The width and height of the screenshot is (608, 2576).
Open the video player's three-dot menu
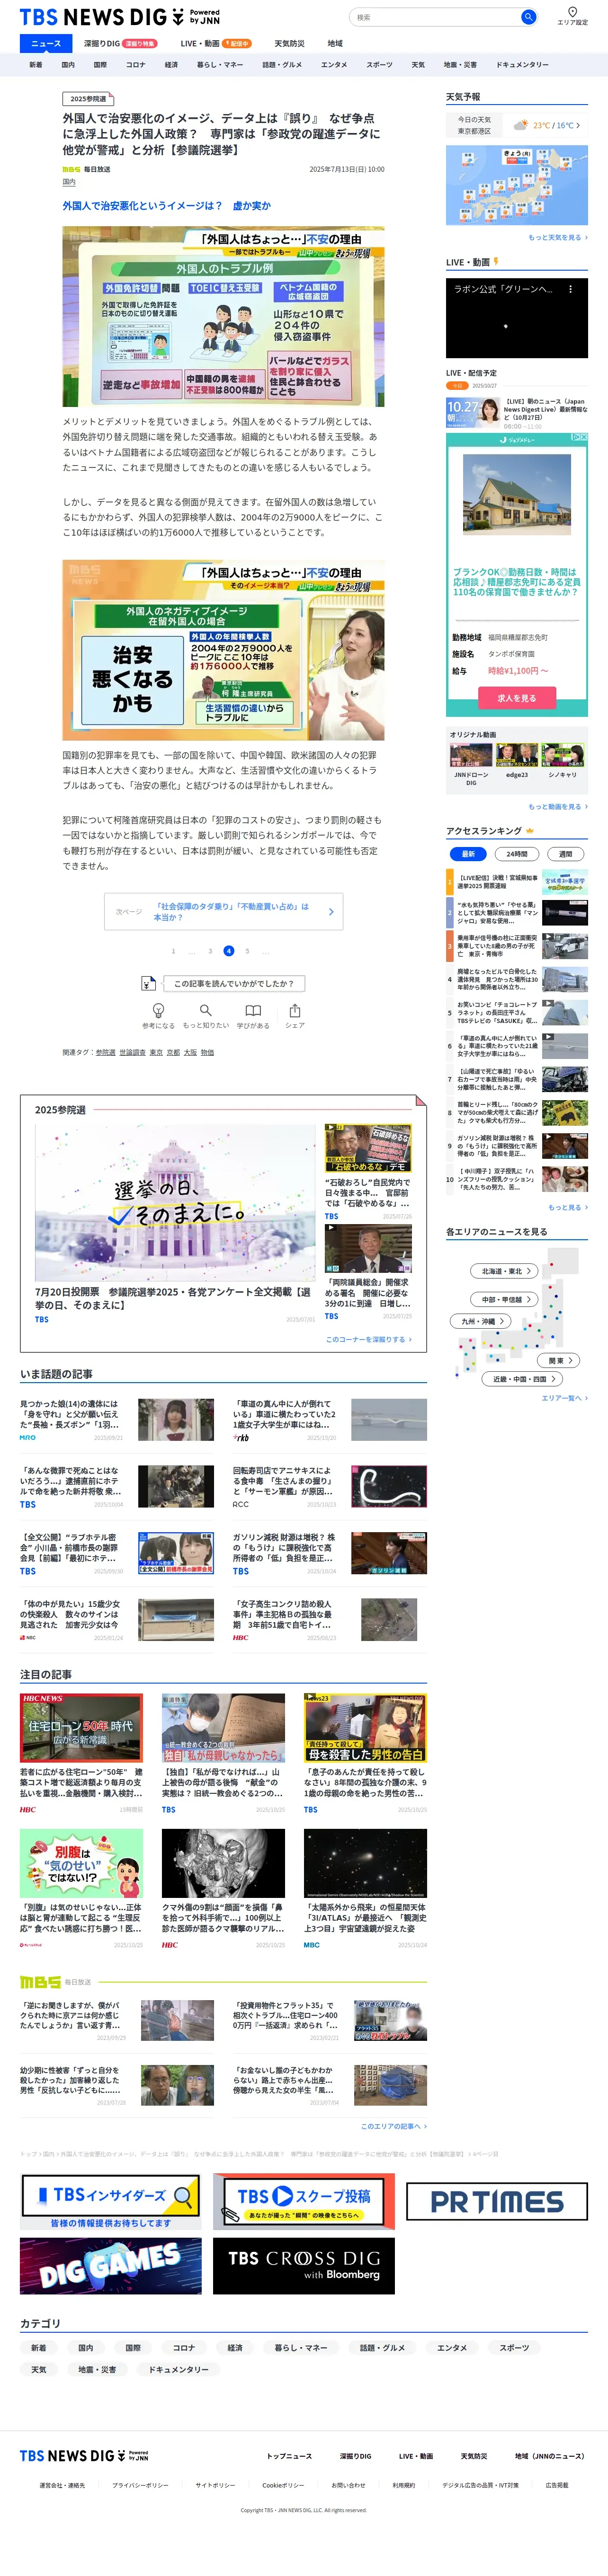point(571,289)
